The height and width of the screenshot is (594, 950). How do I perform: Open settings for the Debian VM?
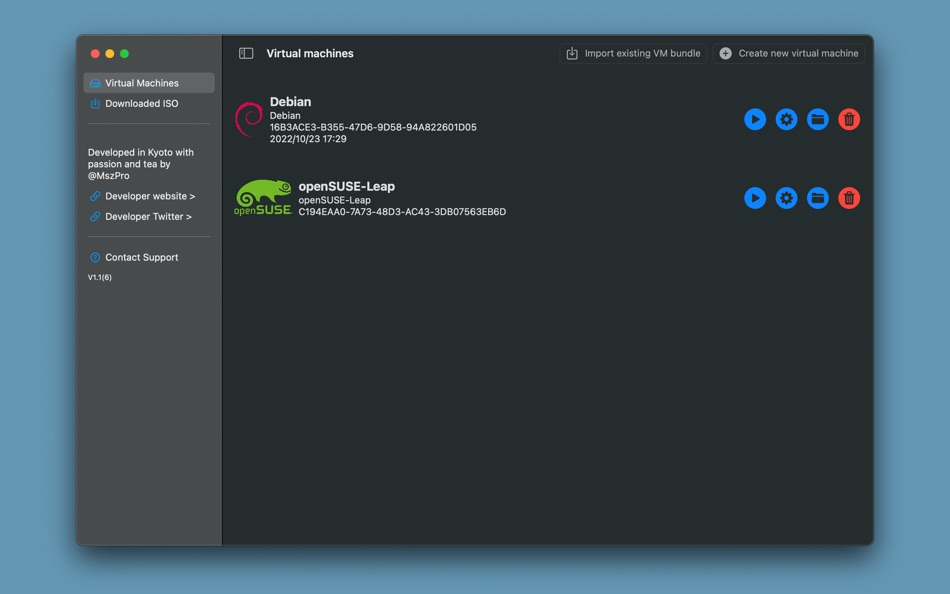786,119
